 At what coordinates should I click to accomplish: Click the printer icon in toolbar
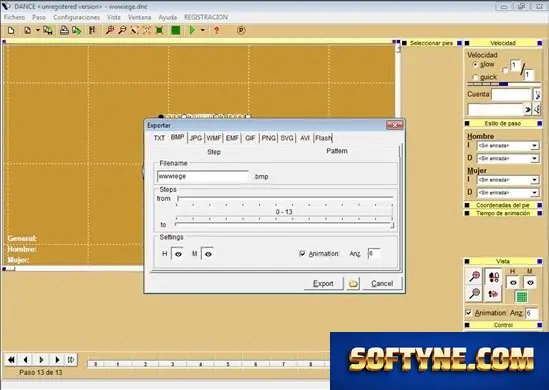pyautogui.click(x=64, y=30)
